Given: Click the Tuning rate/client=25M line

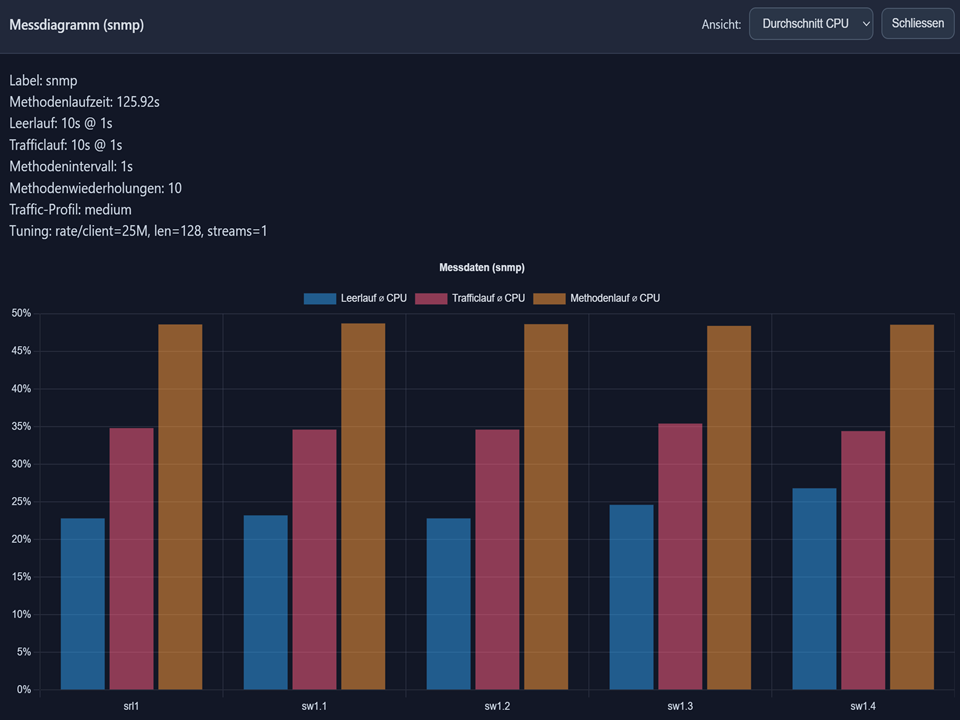Looking at the screenshot, I should 138,231.
